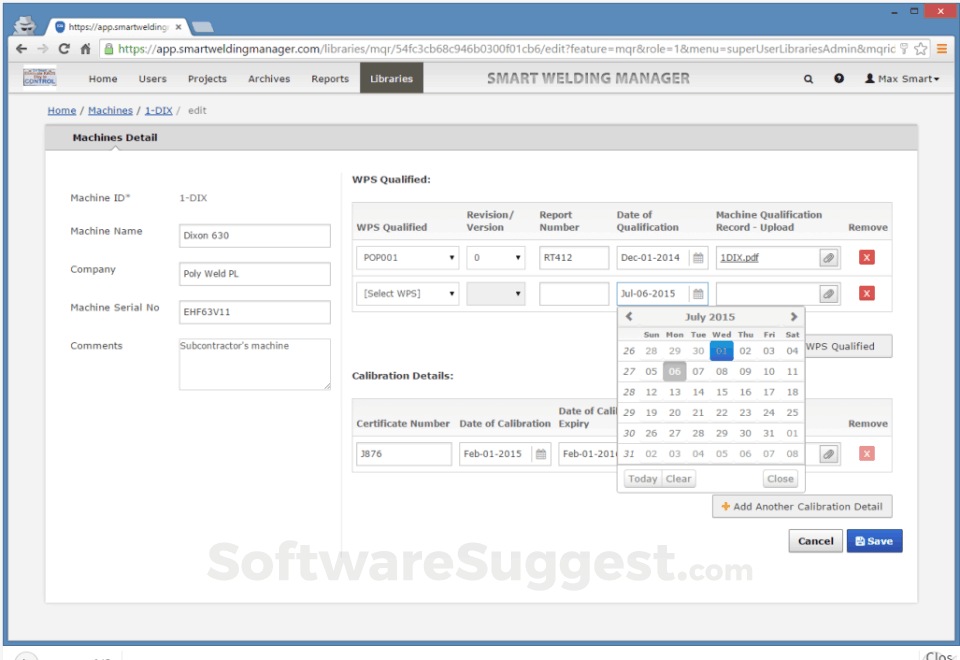Click the browser forward arrow

coord(43,49)
